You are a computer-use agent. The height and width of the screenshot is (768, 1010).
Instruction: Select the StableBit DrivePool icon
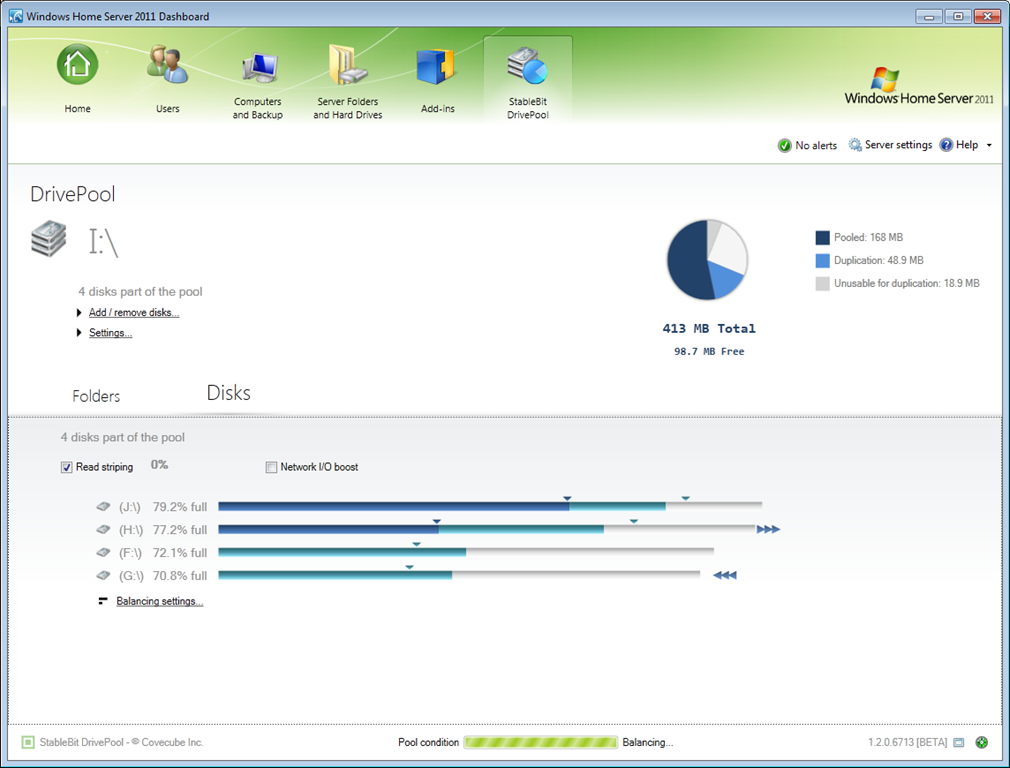click(x=527, y=66)
